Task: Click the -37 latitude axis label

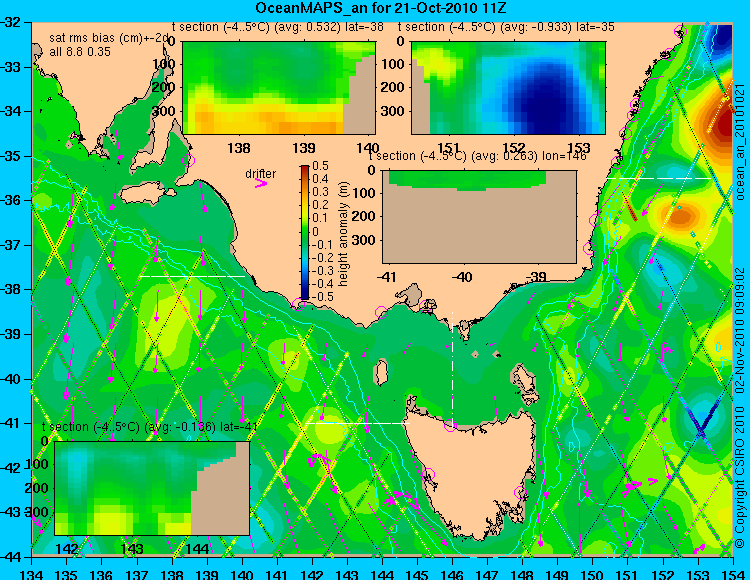Action: point(11,245)
